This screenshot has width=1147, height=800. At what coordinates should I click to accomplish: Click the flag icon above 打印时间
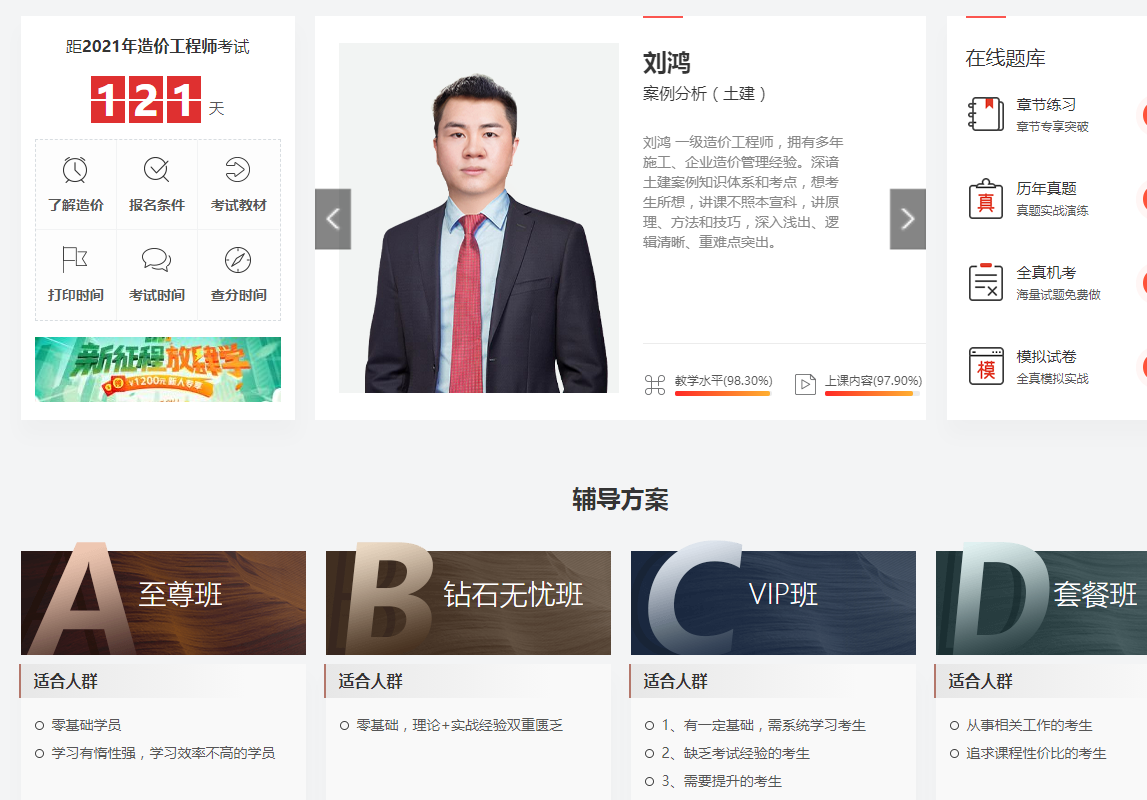coord(75,260)
